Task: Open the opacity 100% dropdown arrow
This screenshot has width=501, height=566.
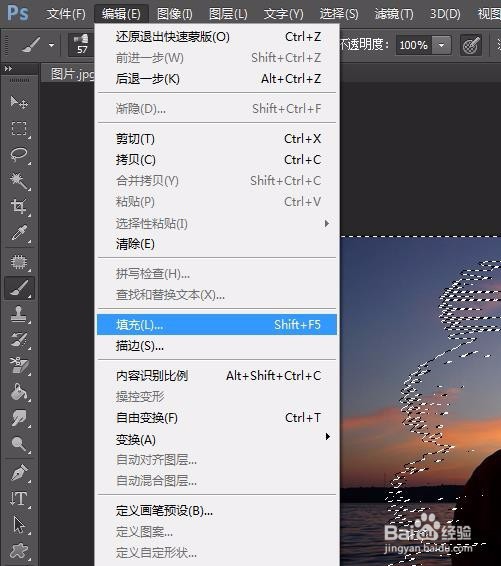Action: coord(441,45)
